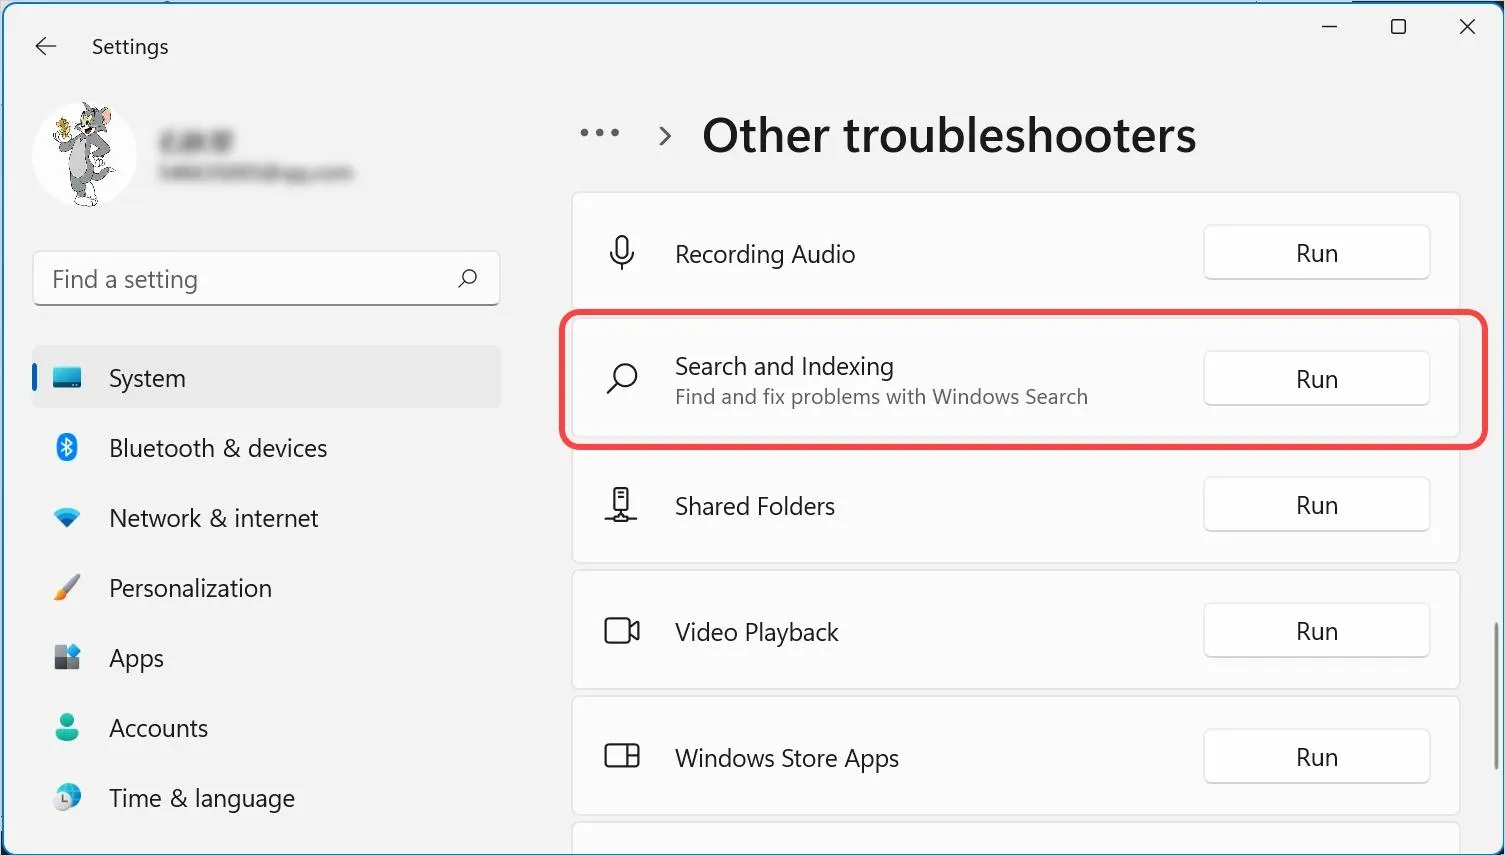
Task: Run the Windows Store Apps troubleshooter
Action: click(1316, 757)
